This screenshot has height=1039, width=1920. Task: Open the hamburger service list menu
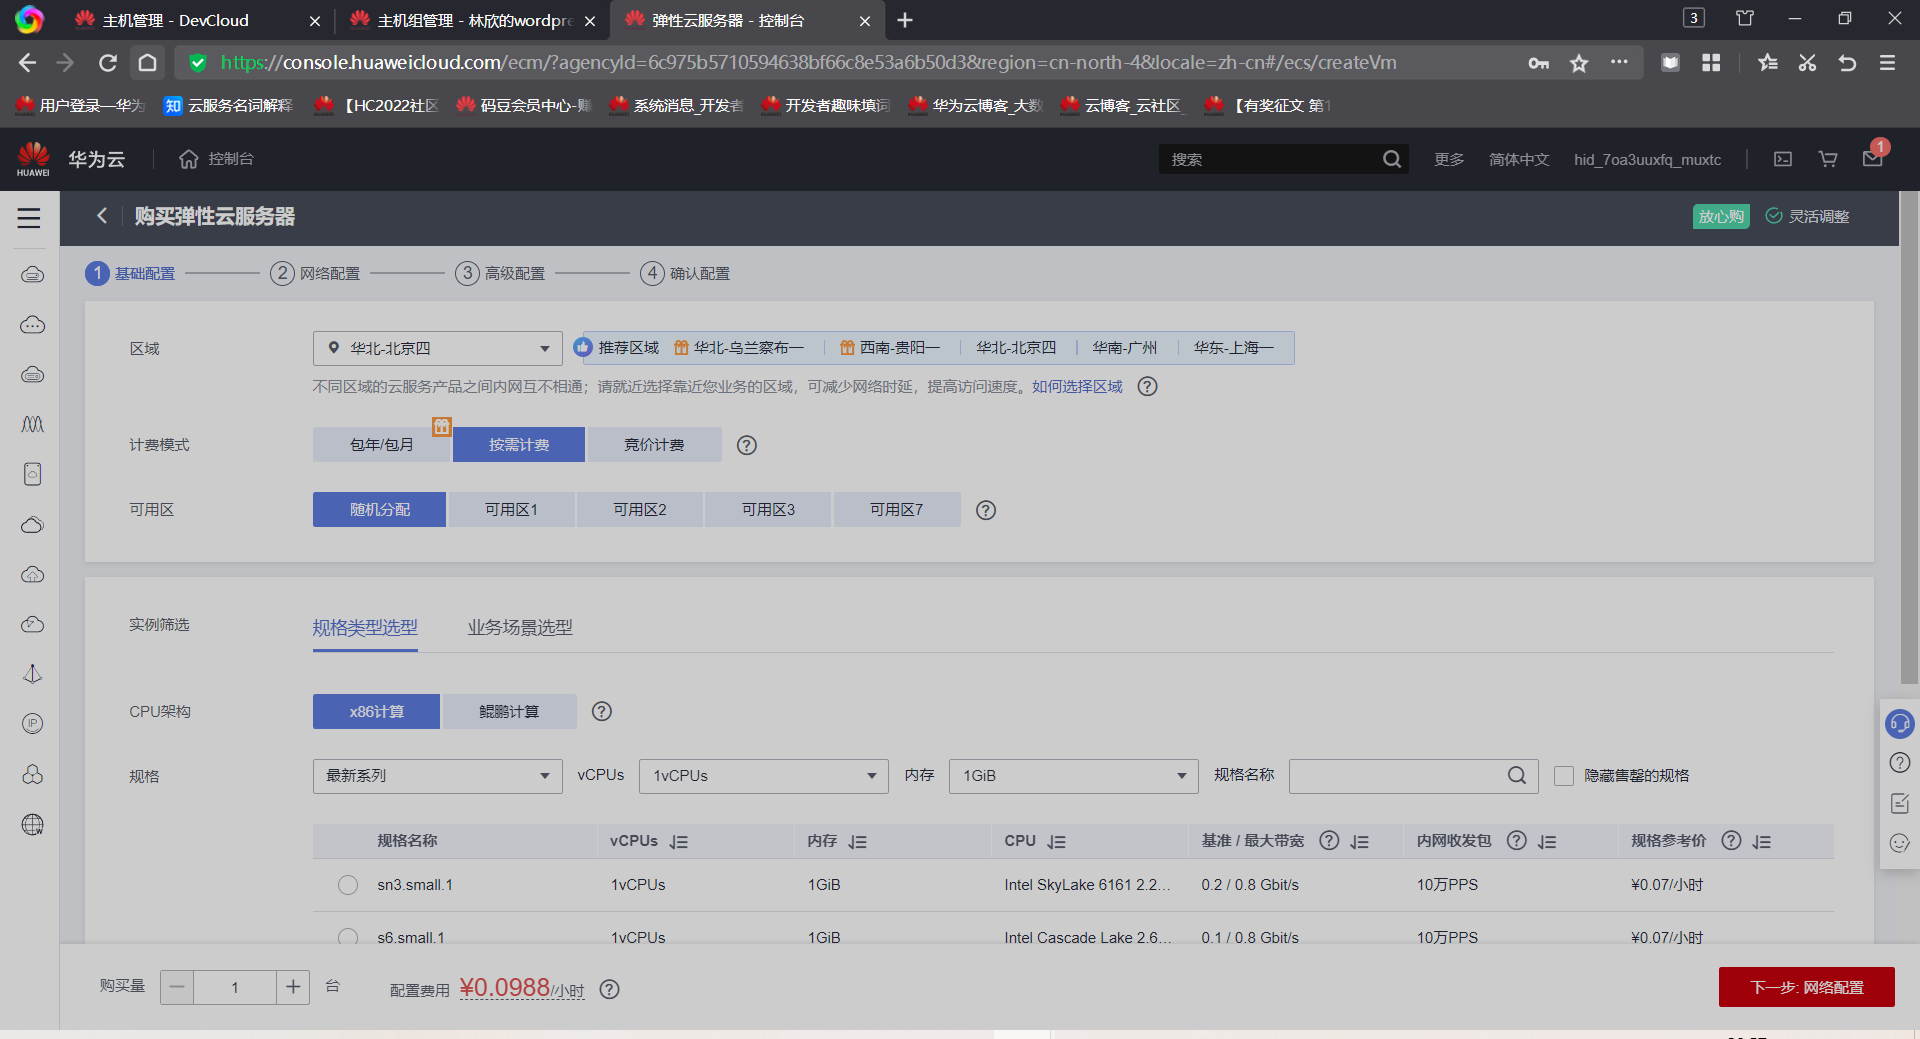[29, 218]
